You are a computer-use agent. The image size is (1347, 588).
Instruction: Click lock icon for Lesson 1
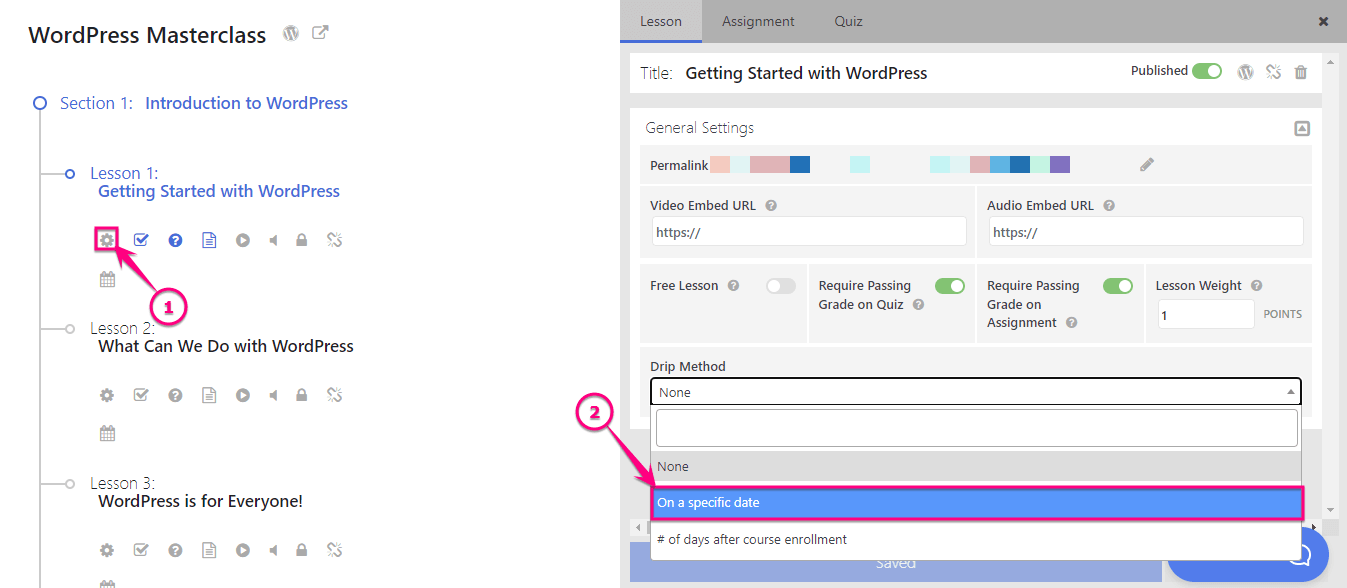(301, 240)
